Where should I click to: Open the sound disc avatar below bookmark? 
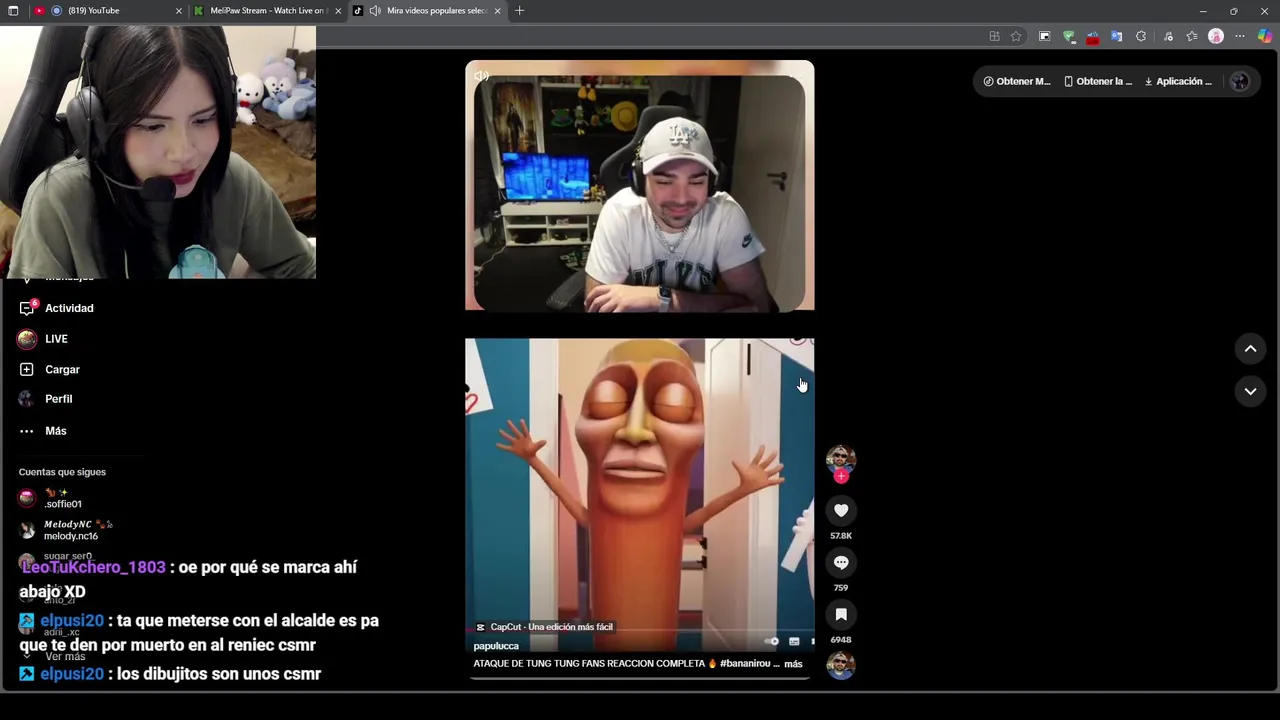click(x=841, y=665)
